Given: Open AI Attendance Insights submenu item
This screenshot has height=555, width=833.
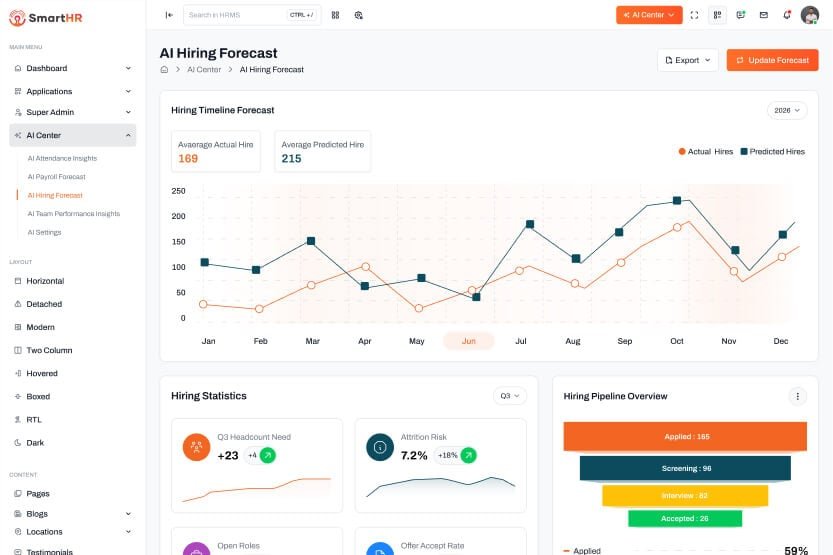Looking at the screenshot, I should pyautogui.click(x=62, y=158).
